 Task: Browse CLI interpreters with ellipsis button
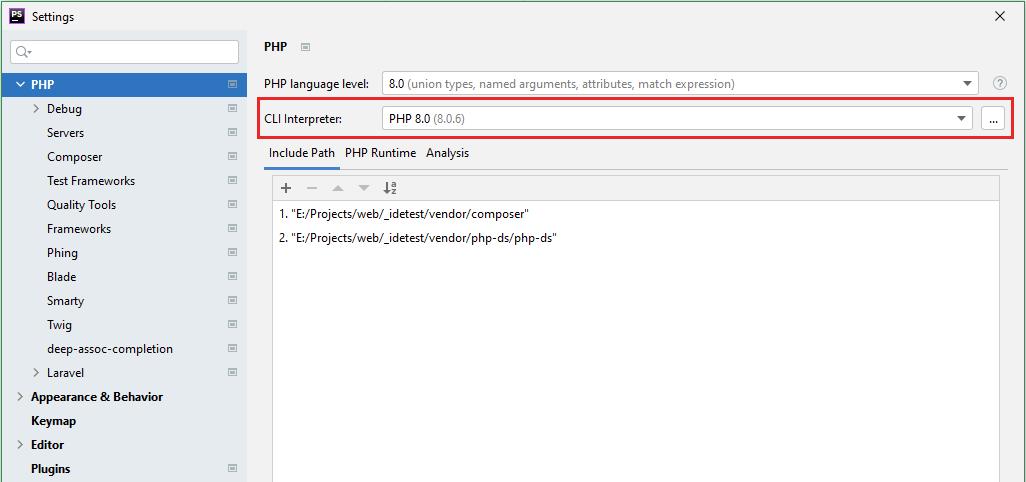993,118
